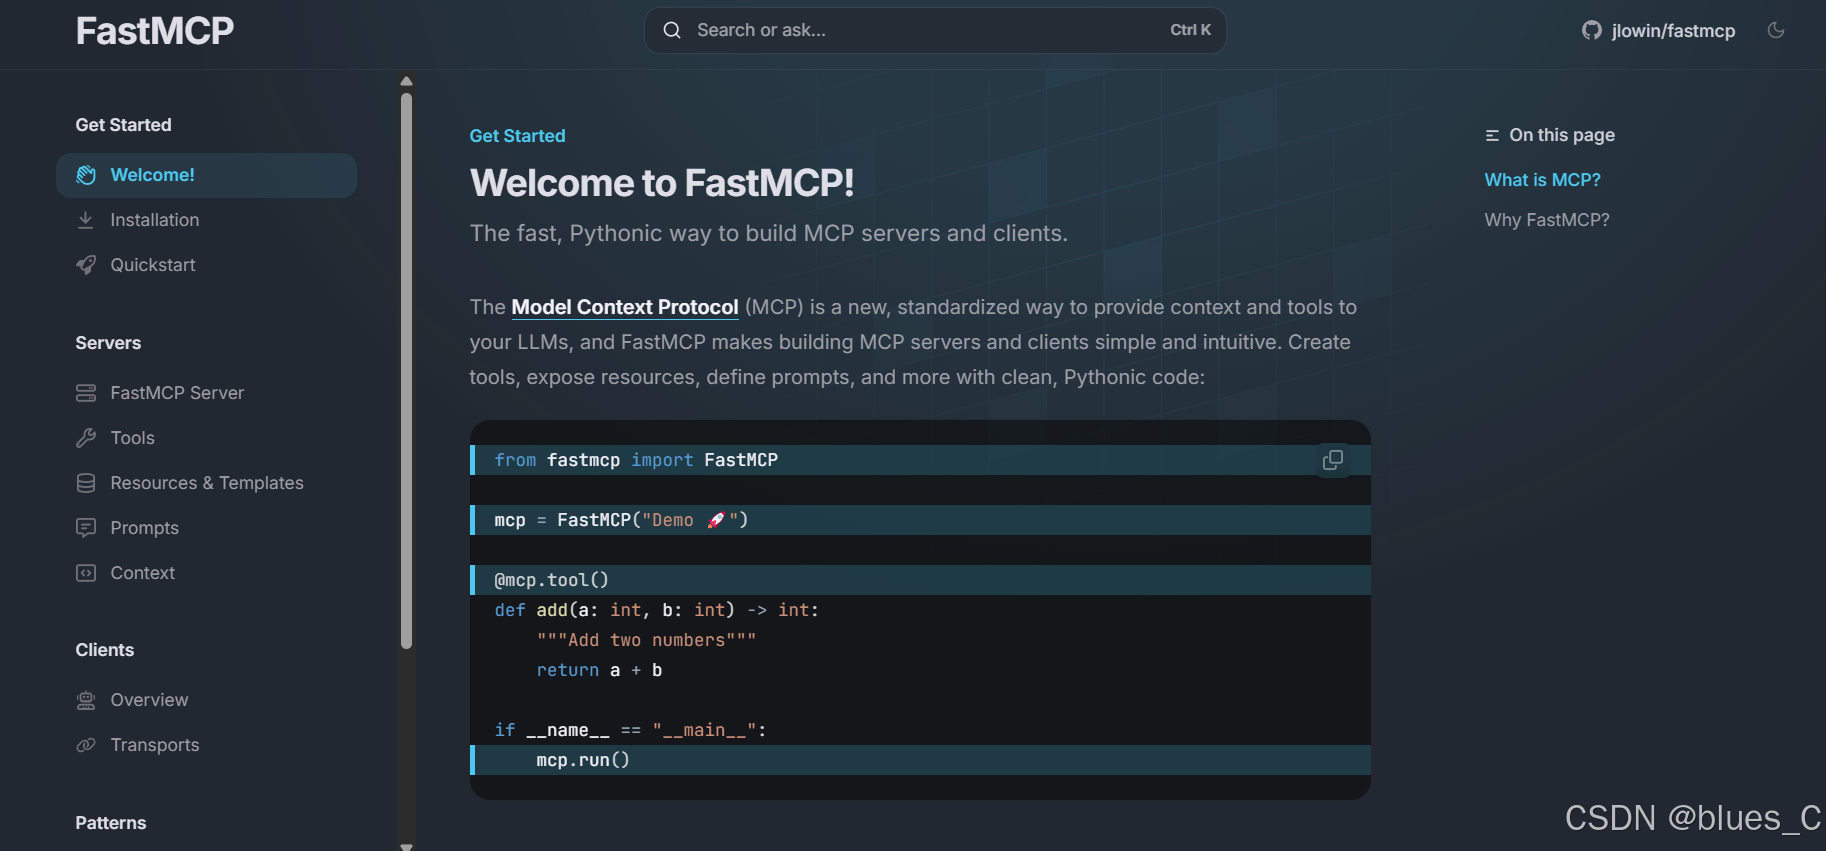Click the Welcome to FastMCP! title

point(662,183)
